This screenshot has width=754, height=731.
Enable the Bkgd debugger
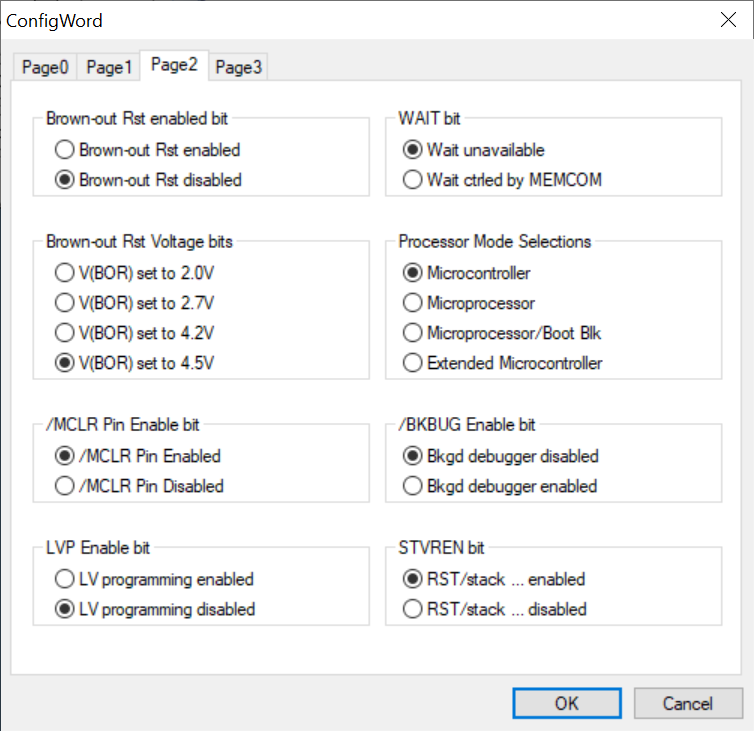[x=500, y=486]
